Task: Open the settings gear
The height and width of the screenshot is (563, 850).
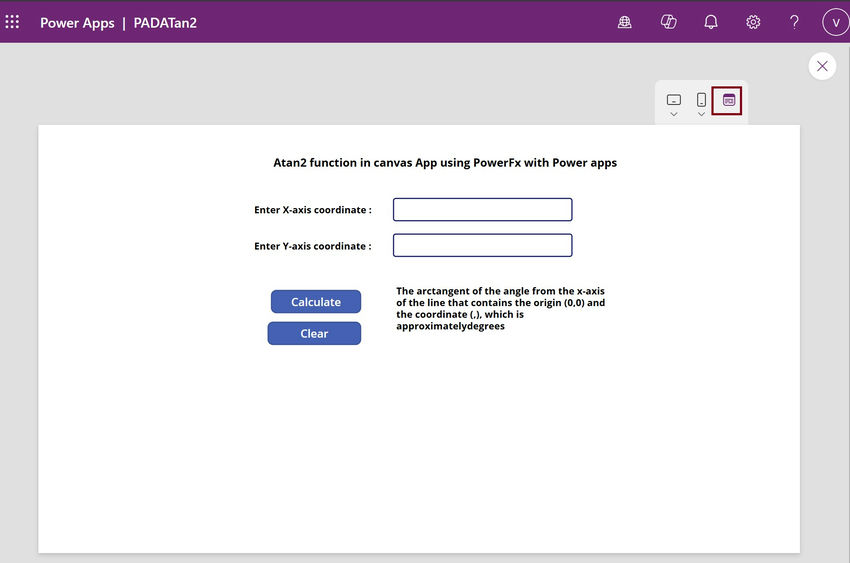Action: pyautogui.click(x=753, y=22)
